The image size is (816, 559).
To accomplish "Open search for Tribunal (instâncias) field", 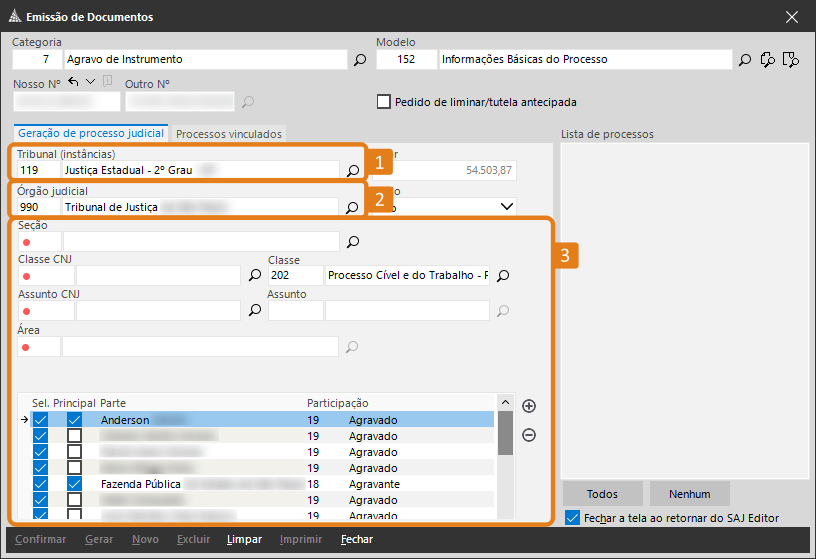I will [x=352, y=171].
